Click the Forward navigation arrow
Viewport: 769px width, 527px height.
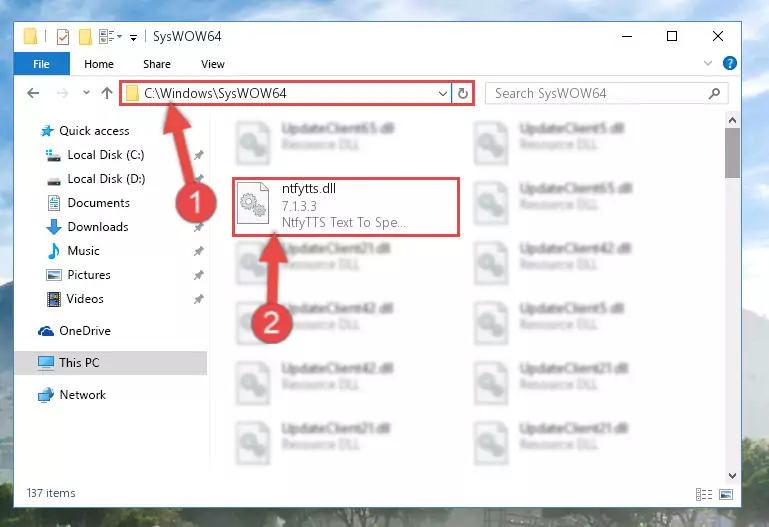(62, 93)
